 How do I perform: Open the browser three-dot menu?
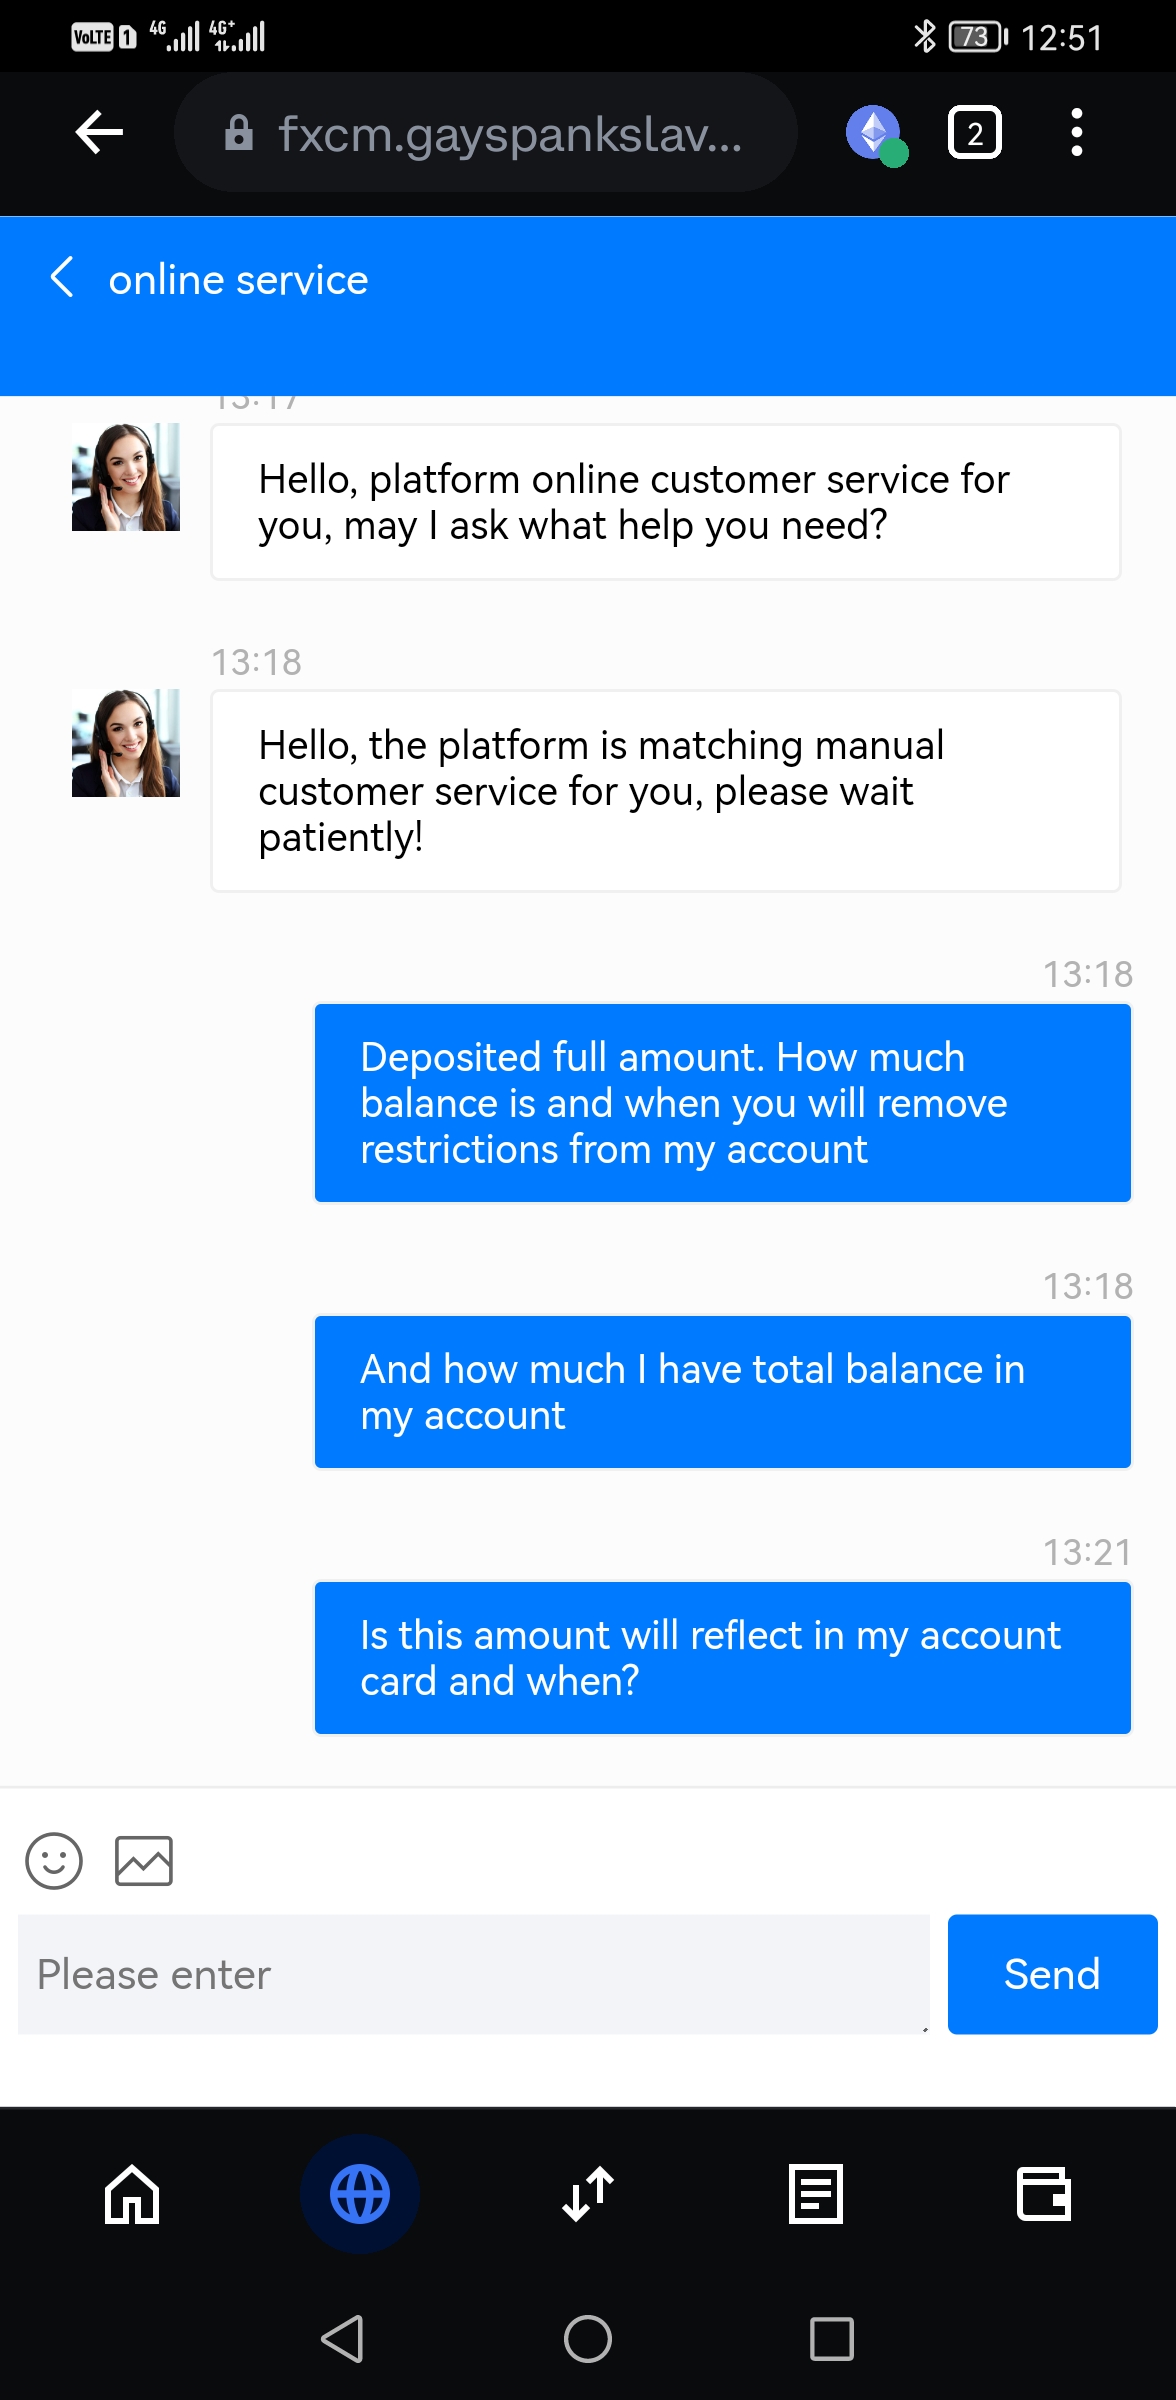1076,133
